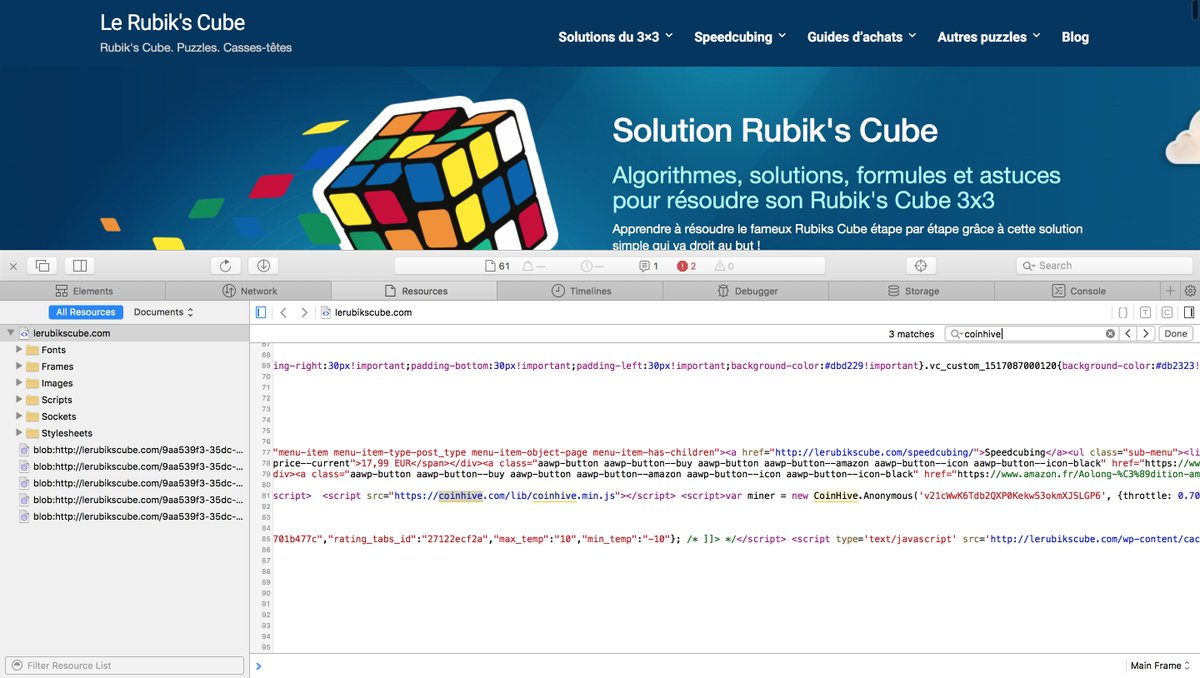Toggle pretty print curly braces
This screenshot has width=1200, height=678.
tap(1123, 312)
